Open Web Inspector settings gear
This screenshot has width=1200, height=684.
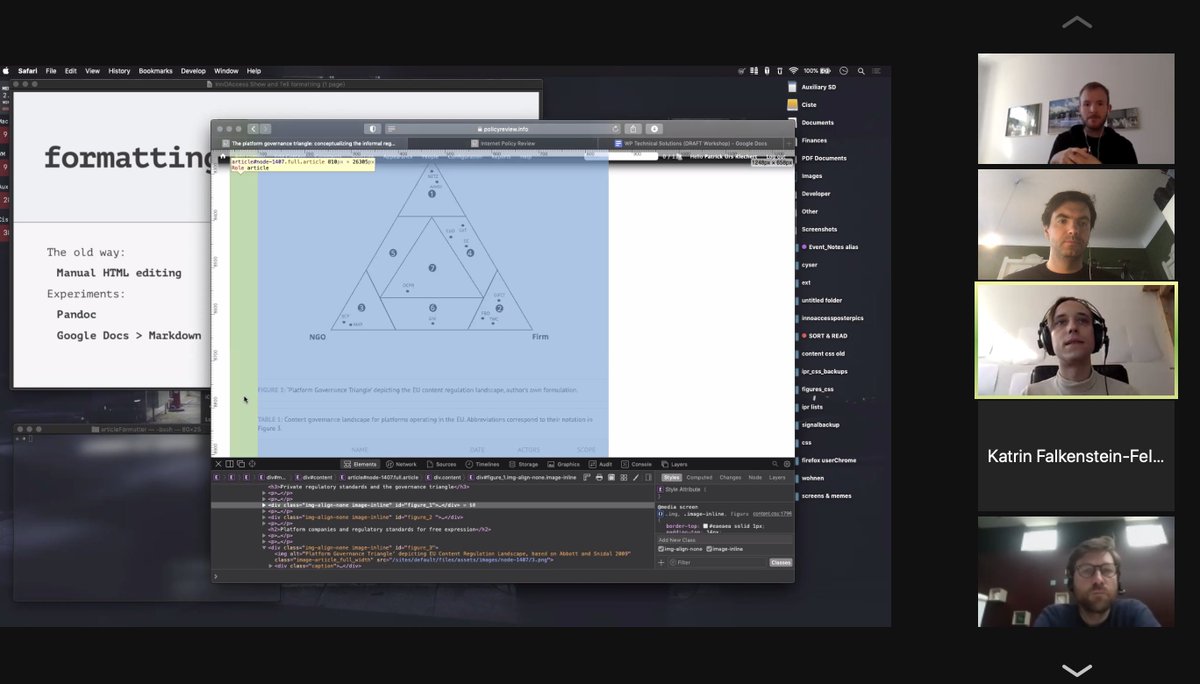click(787, 464)
